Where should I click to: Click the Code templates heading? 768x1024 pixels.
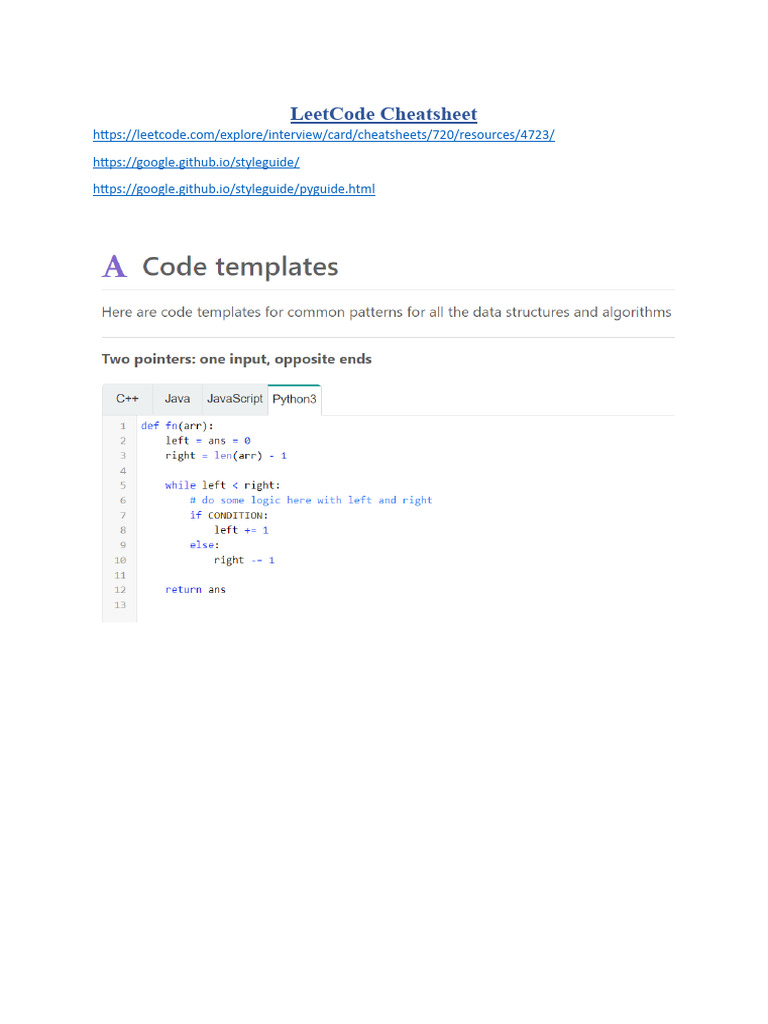tap(240, 267)
